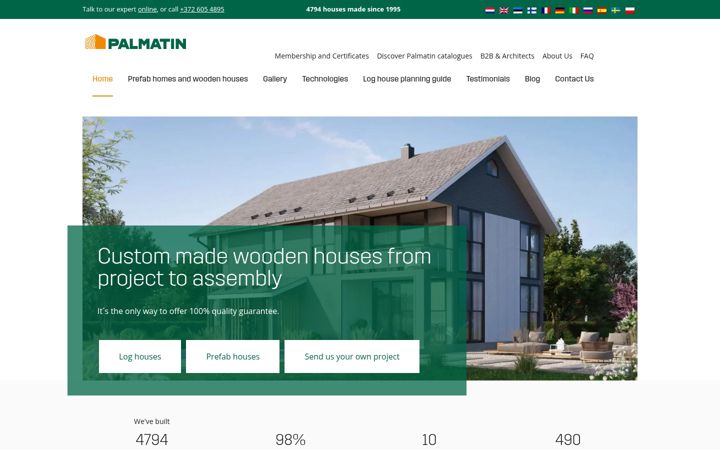Call phone number +372 605 4895
The width and height of the screenshot is (720, 450).
tap(202, 9)
